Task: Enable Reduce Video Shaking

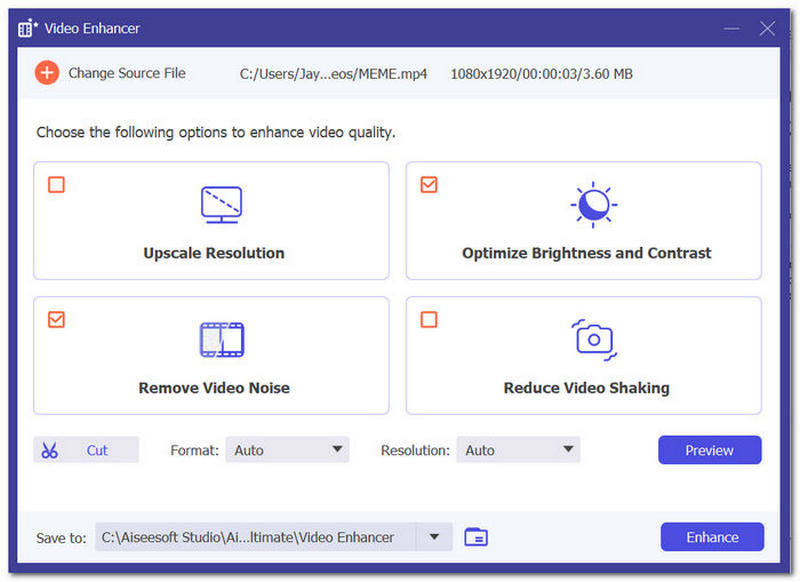Action: [429, 320]
